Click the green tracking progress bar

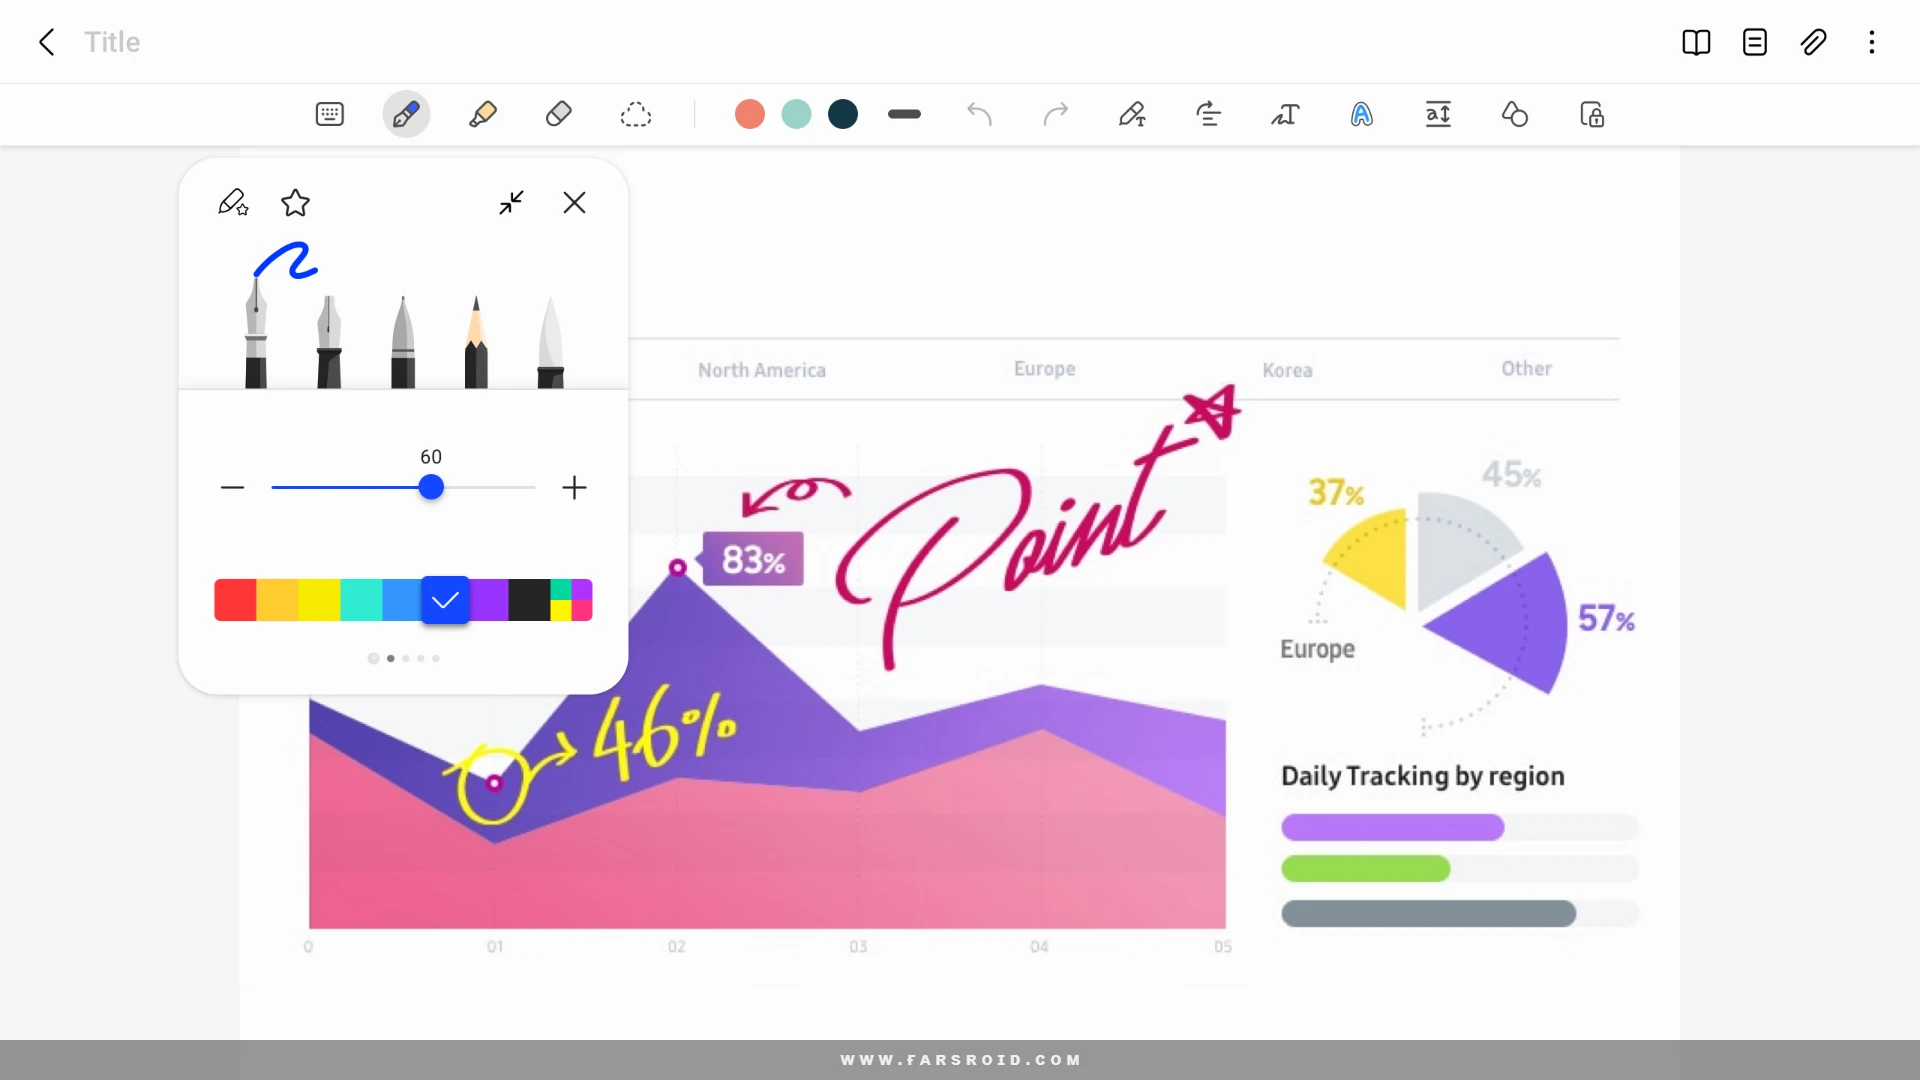(1365, 869)
